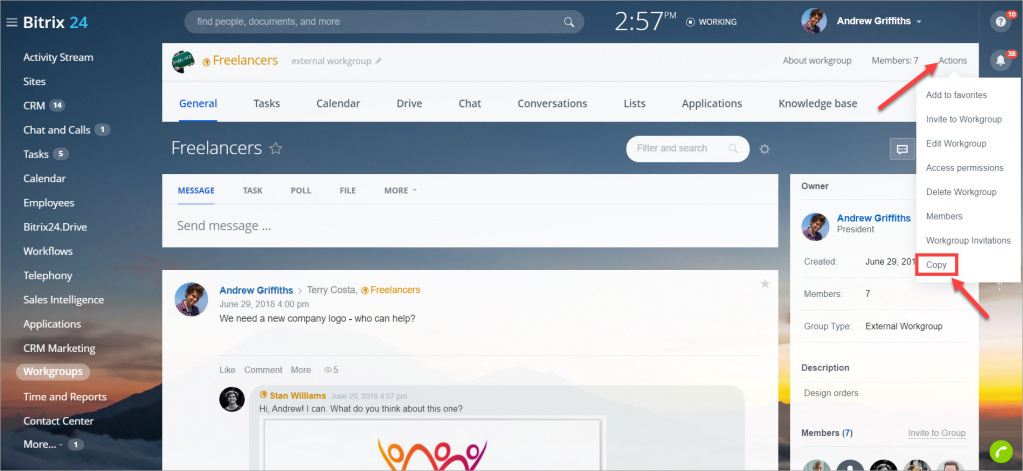
Task: Like Andrew Griffiths' post
Action: pos(227,370)
